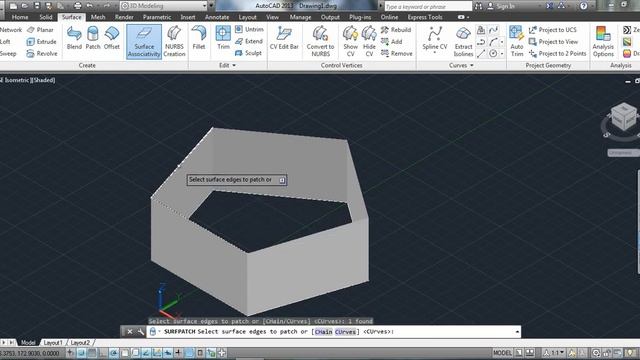Click Remove control vertices
This screenshot has width=640, height=360.
point(396,53)
